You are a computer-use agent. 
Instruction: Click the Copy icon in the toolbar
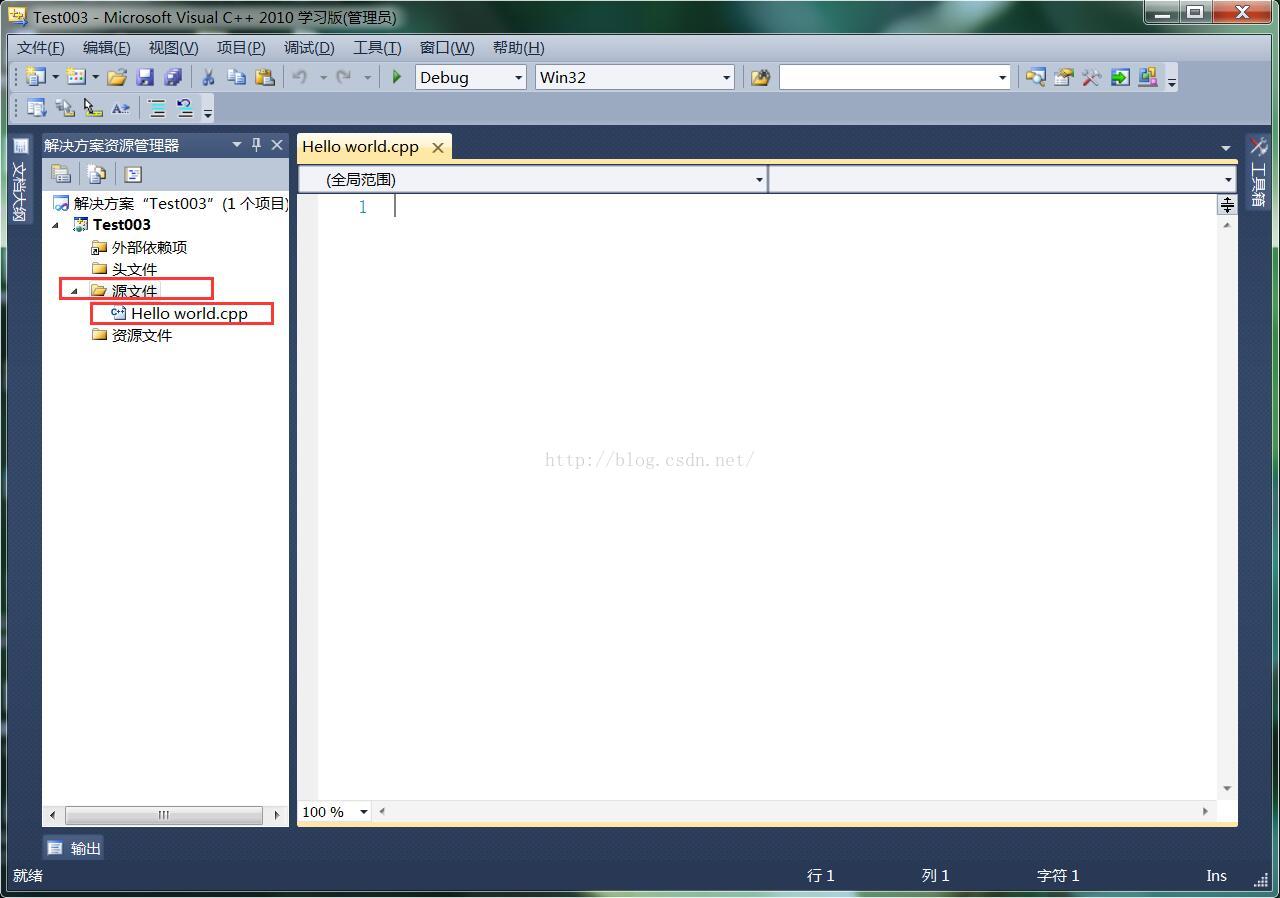tap(236, 77)
